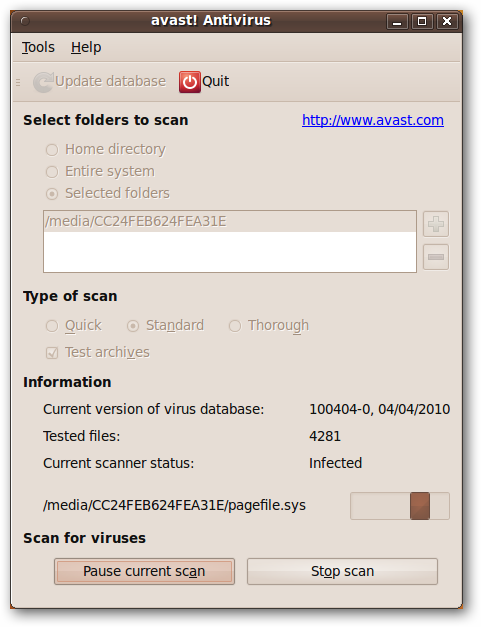Click the avast! Antivirus title text
The height and width of the screenshot is (627, 481).
click(x=211, y=20)
